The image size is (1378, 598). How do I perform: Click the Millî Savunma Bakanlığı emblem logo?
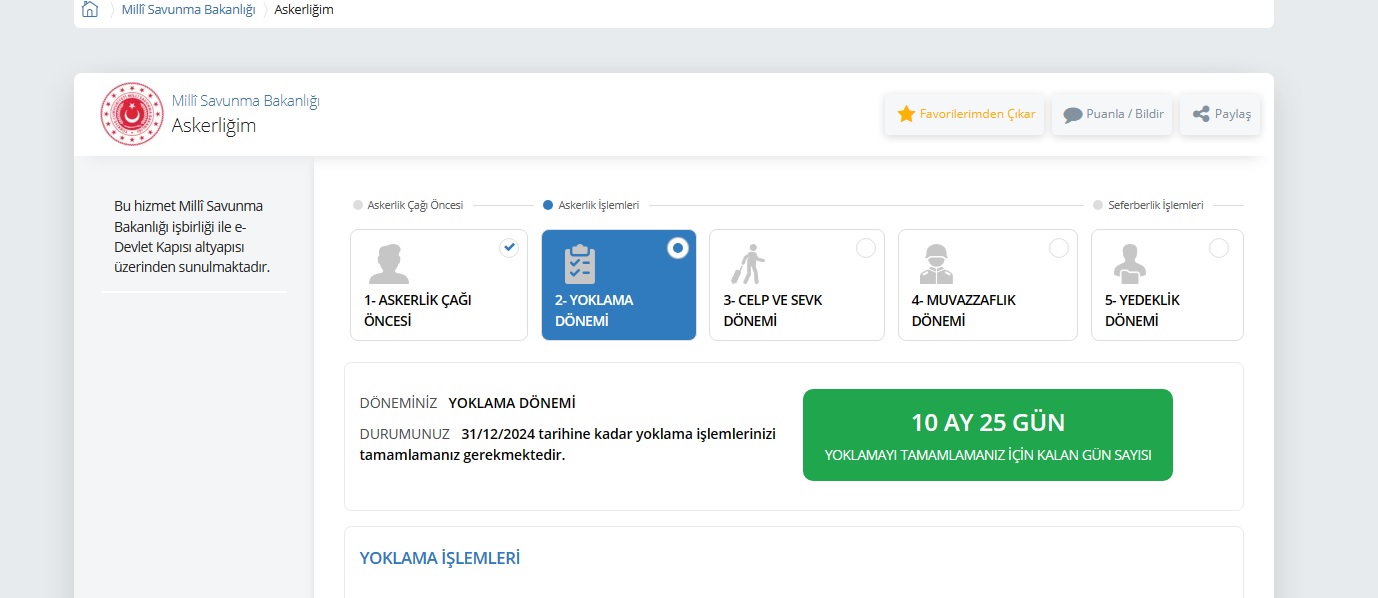(131, 114)
